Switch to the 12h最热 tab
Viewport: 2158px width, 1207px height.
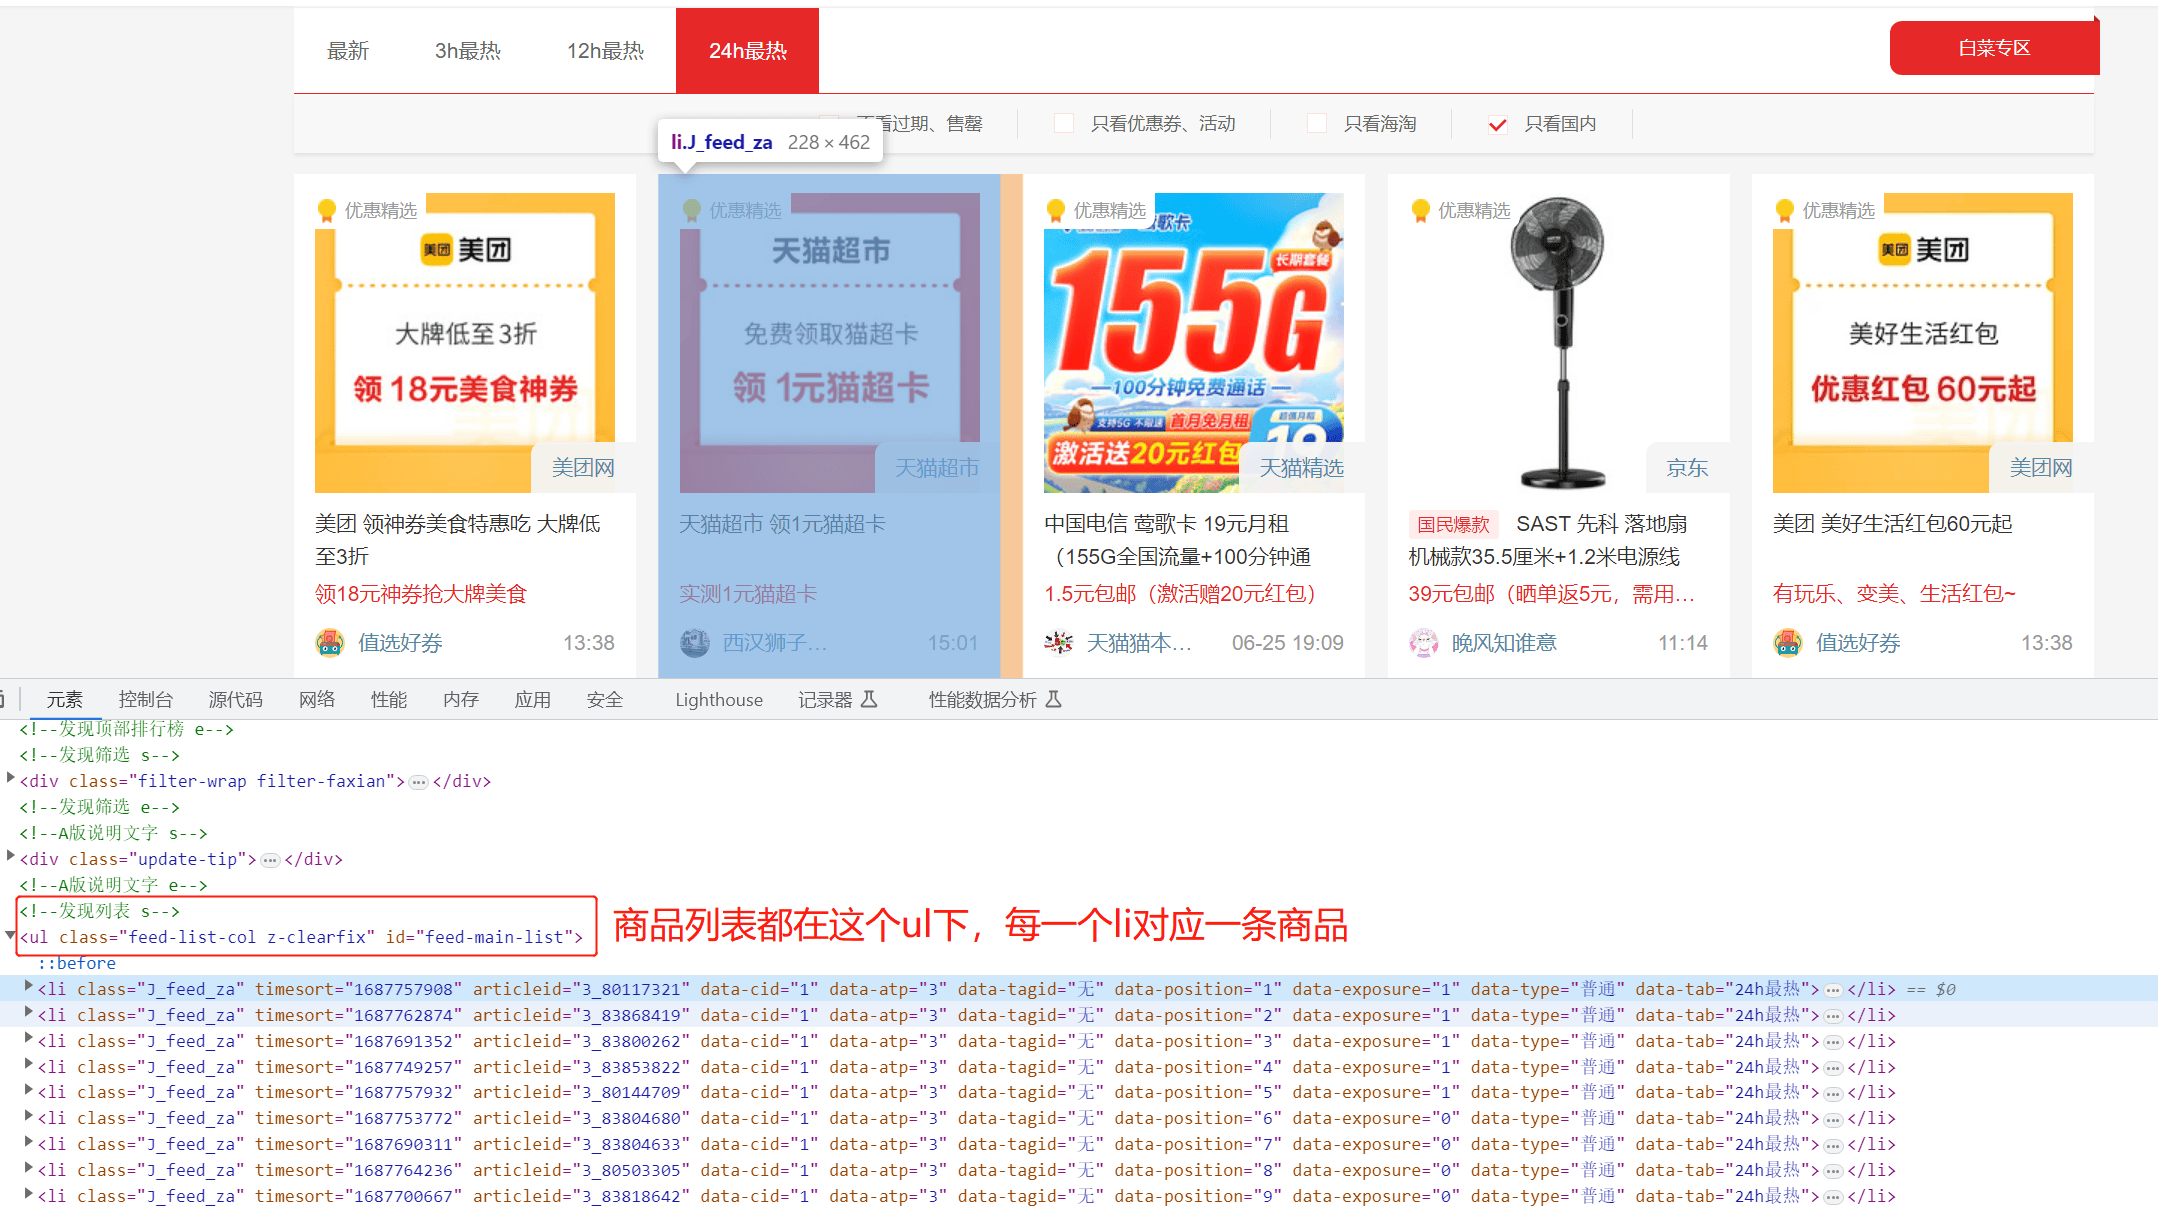[605, 51]
